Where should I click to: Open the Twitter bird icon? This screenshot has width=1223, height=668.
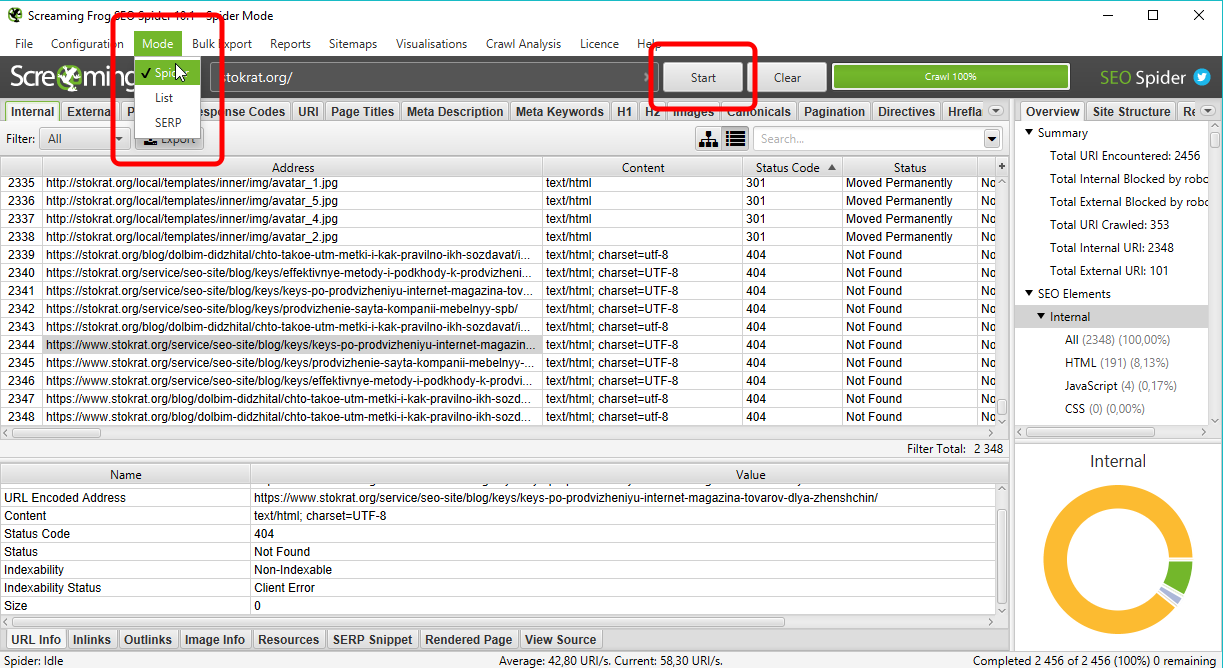[1201, 78]
